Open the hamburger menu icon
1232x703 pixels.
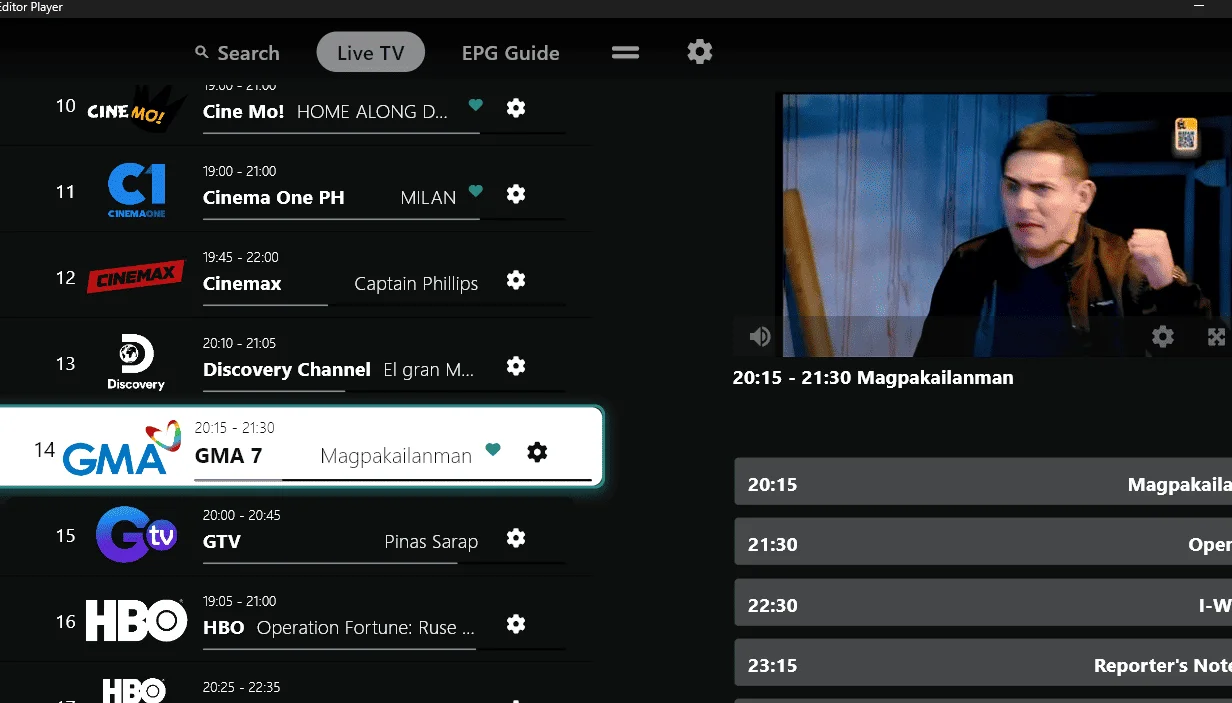[625, 52]
